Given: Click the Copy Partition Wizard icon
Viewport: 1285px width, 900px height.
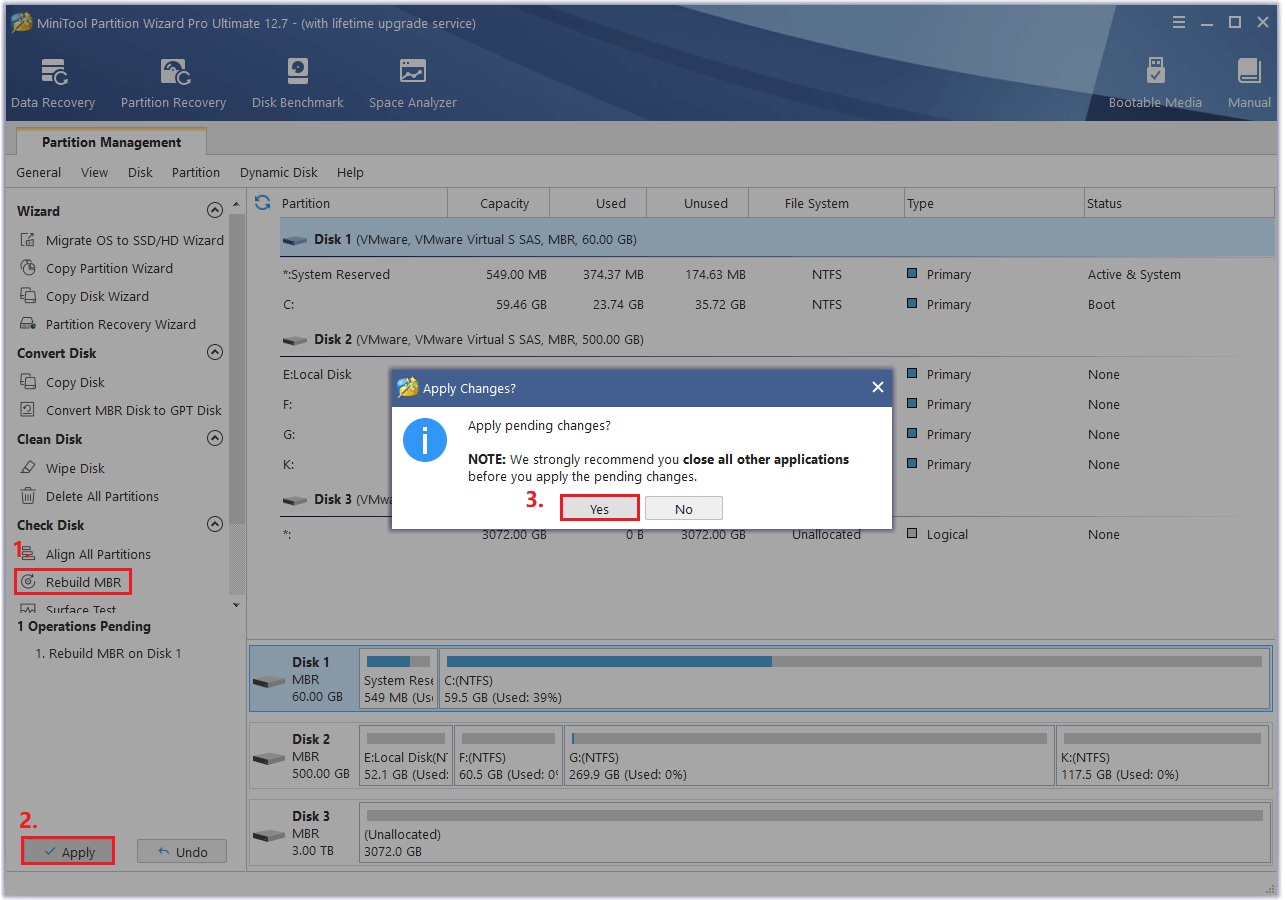Looking at the screenshot, I should (28, 268).
